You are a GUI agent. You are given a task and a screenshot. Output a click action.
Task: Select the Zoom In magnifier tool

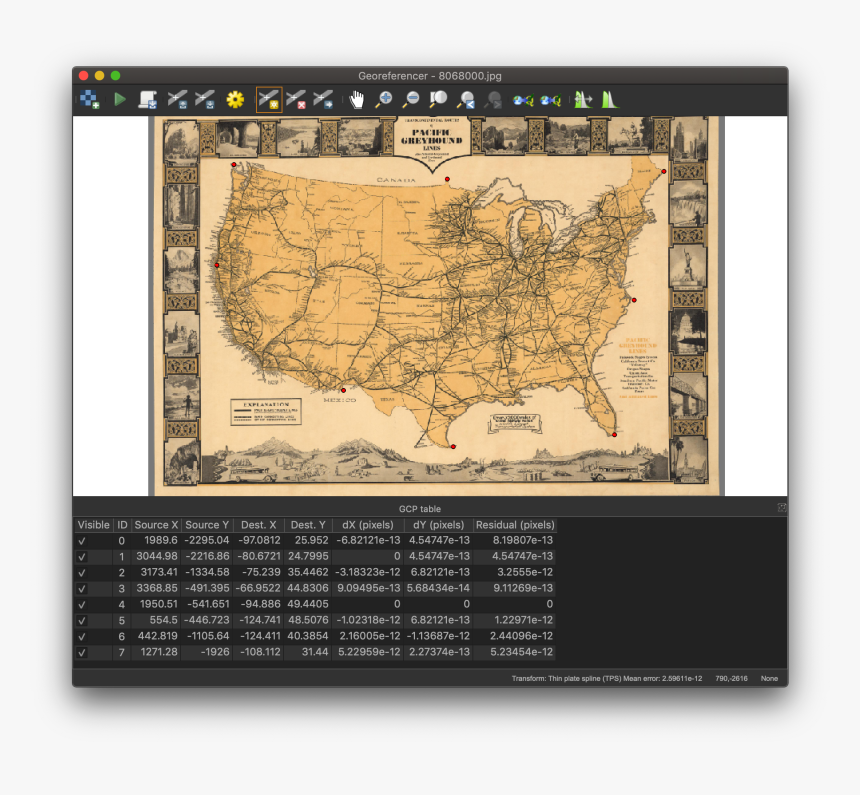tap(383, 98)
